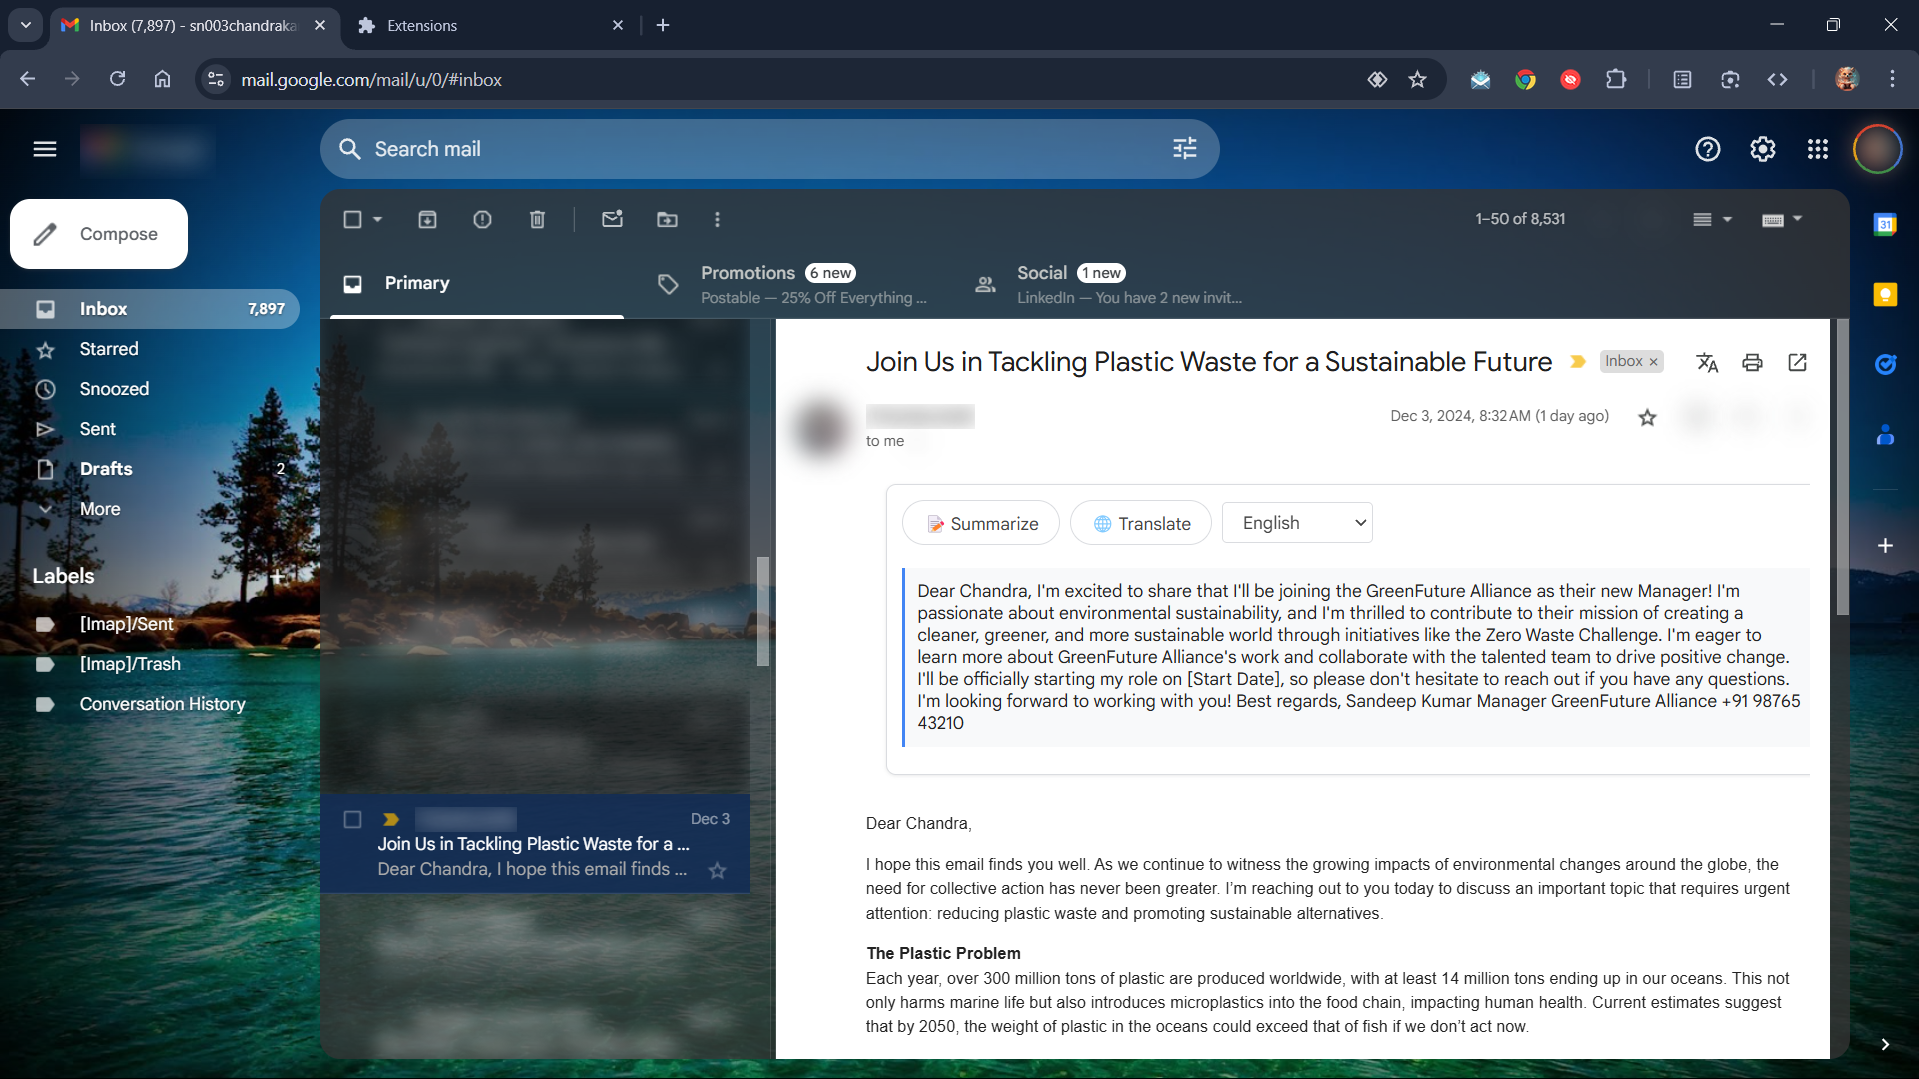Open Gmail Support help icon
Image resolution: width=1919 pixels, height=1079 pixels.
tap(1708, 149)
